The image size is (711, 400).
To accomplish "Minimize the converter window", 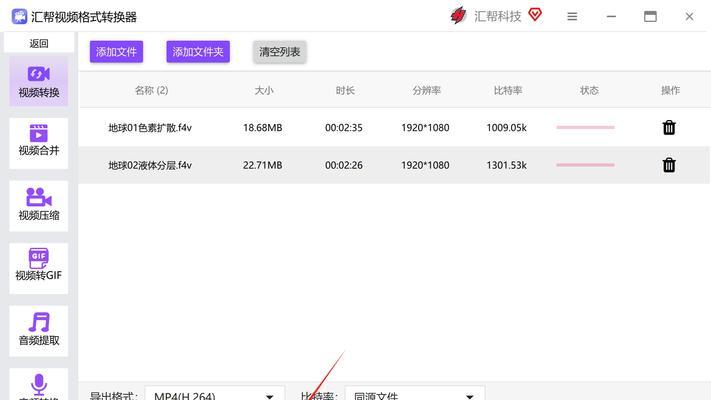I will pos(611,17).
